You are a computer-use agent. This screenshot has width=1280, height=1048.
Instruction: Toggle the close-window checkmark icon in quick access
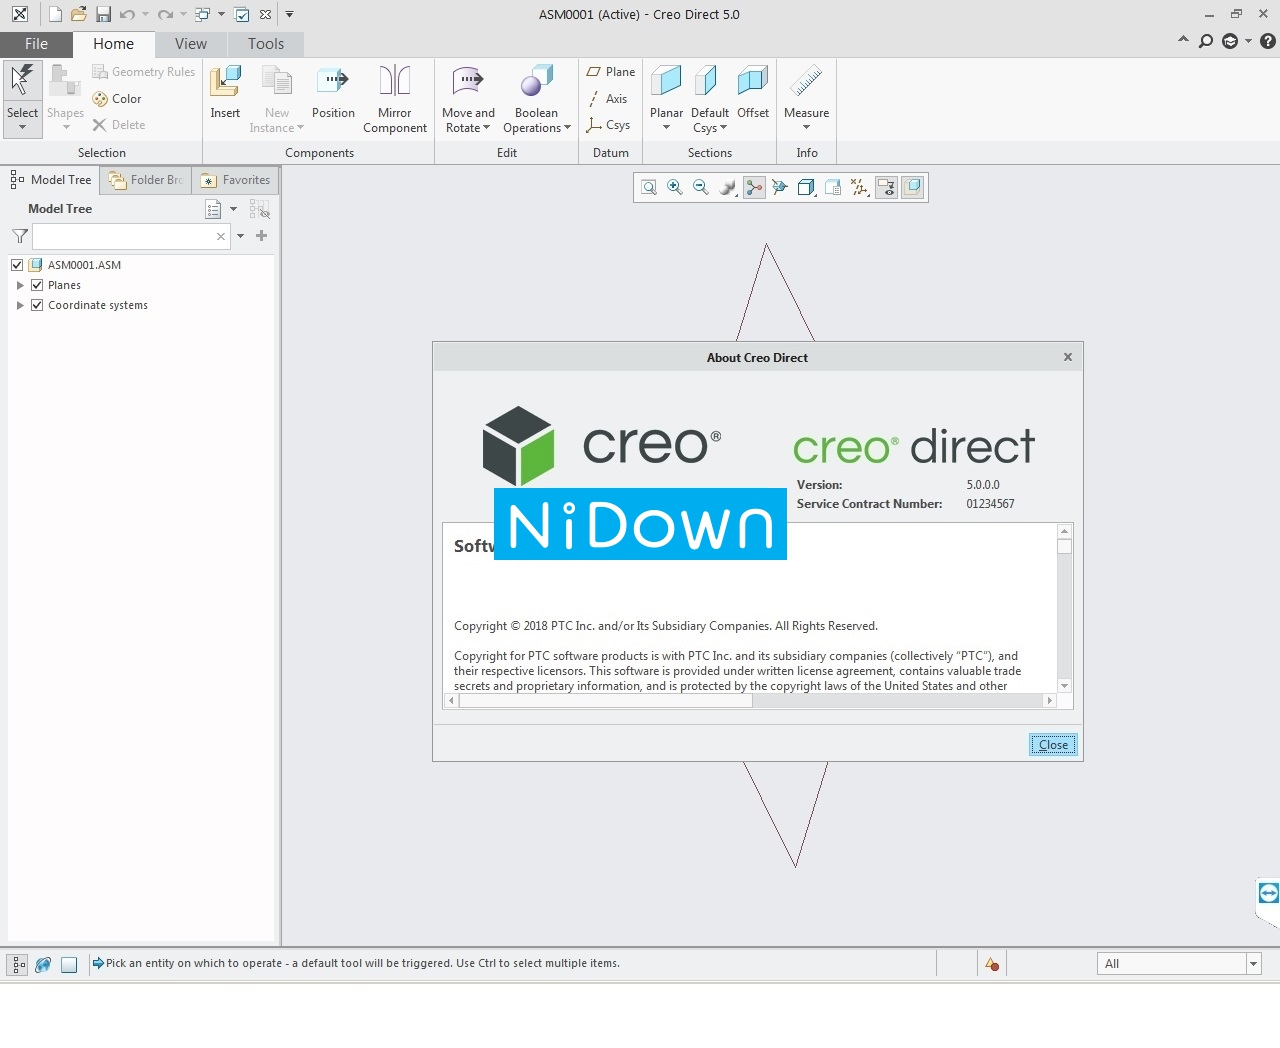(242, 14)
